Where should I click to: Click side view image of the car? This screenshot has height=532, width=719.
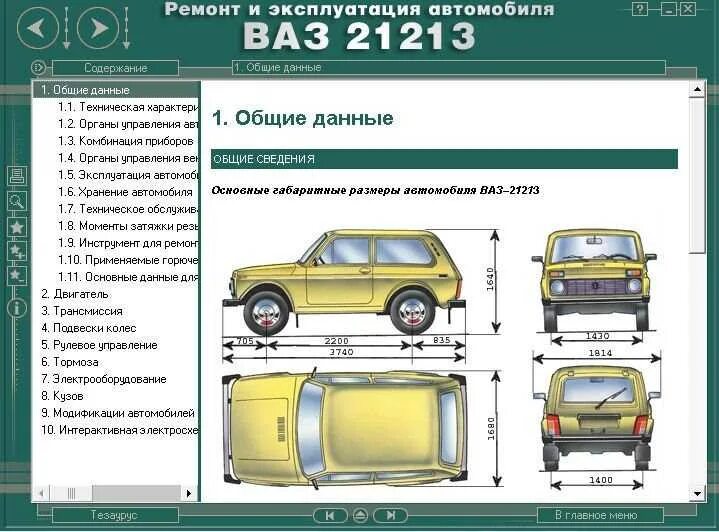(344, 282)
